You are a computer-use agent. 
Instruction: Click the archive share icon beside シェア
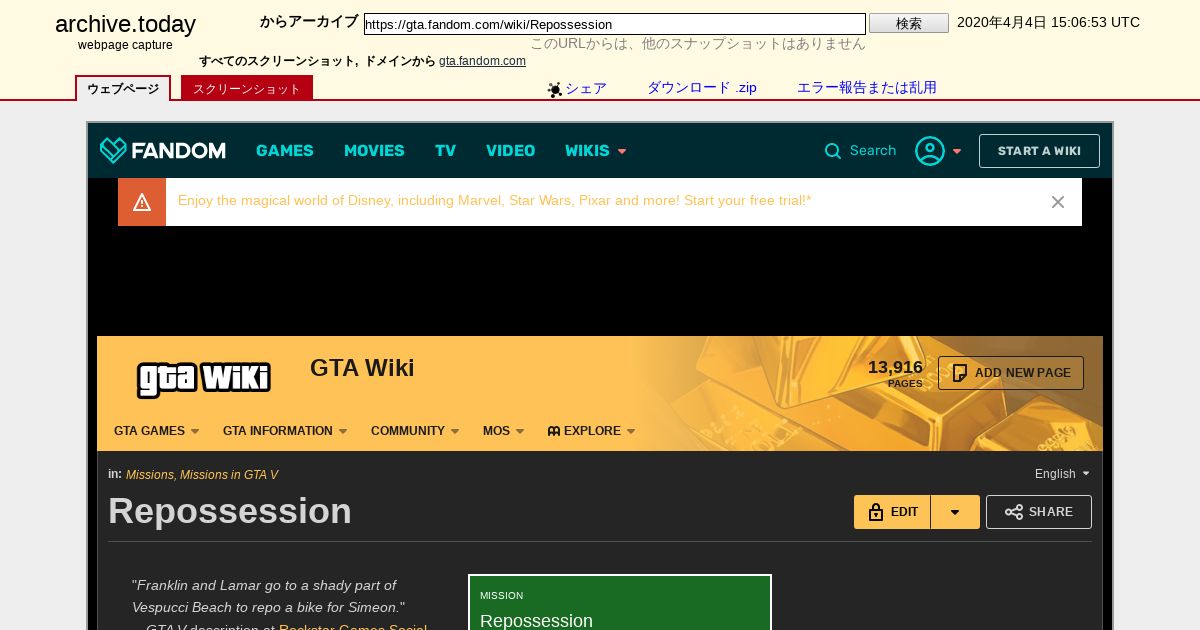point(555,89)
